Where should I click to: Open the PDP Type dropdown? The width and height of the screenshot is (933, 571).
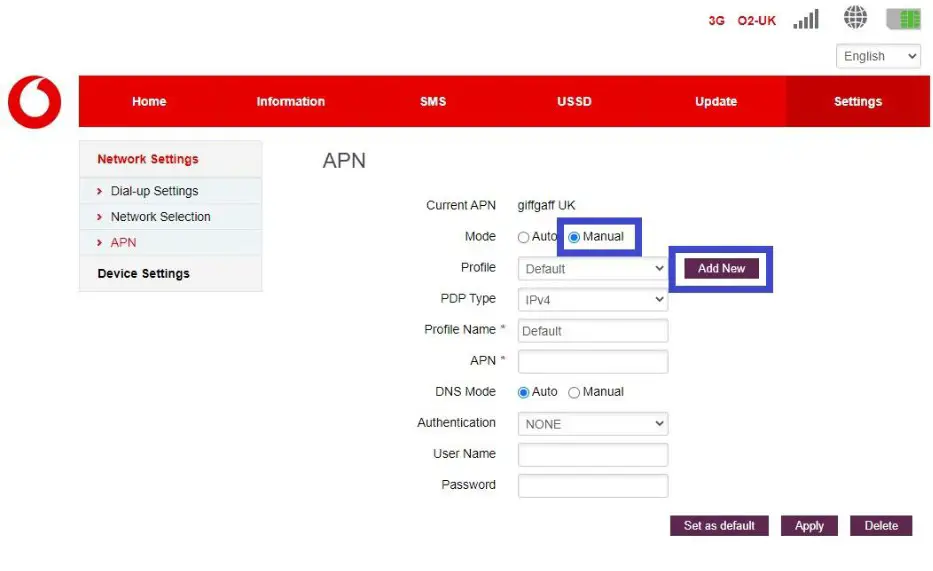click(x=592, y=300)
